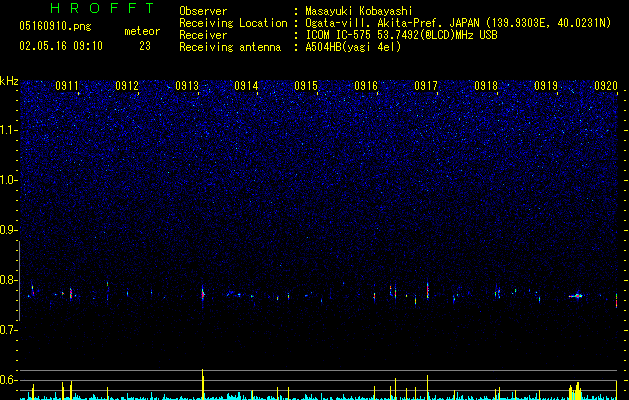
Task: Click the 0.8 kHz axis label
Action: pyautogui.click(x=8, y=280)
